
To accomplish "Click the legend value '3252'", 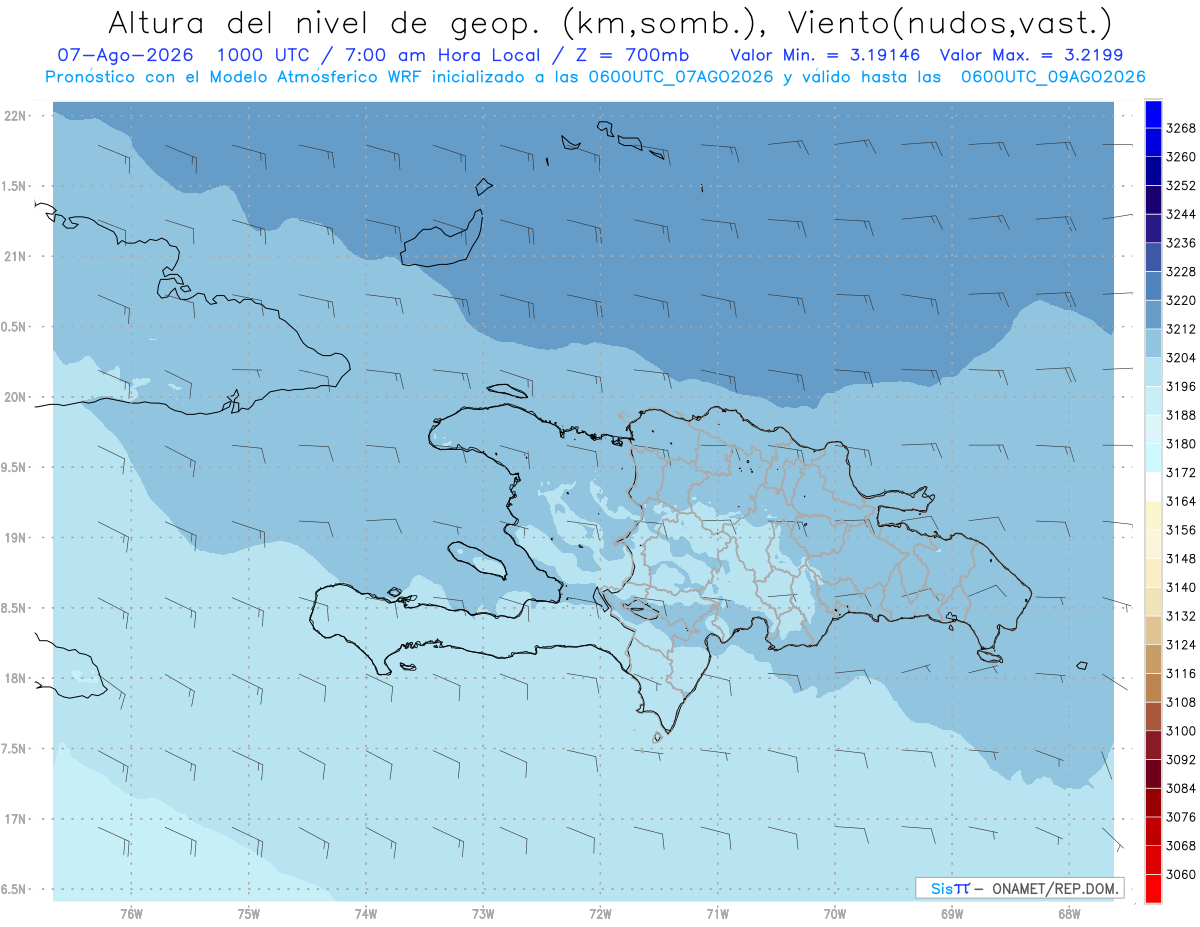I will (1181, 186).
